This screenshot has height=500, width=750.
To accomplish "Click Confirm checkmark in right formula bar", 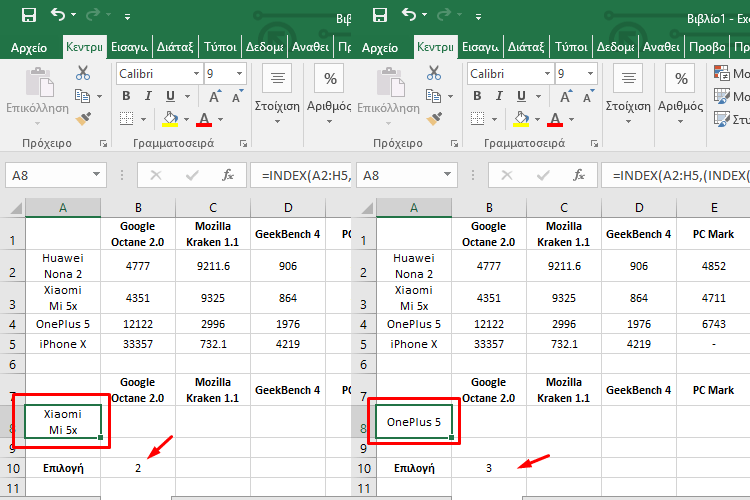I will point(543,176).
